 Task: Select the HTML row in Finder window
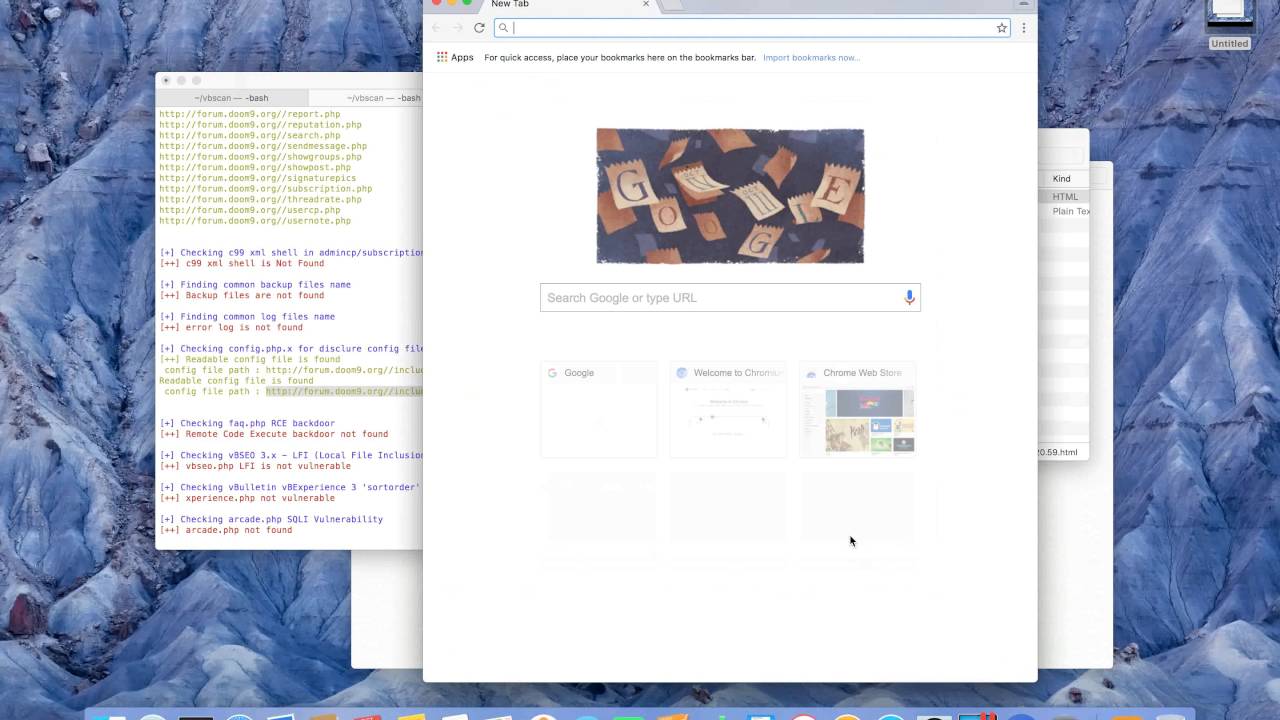[x=1064, y=197]
